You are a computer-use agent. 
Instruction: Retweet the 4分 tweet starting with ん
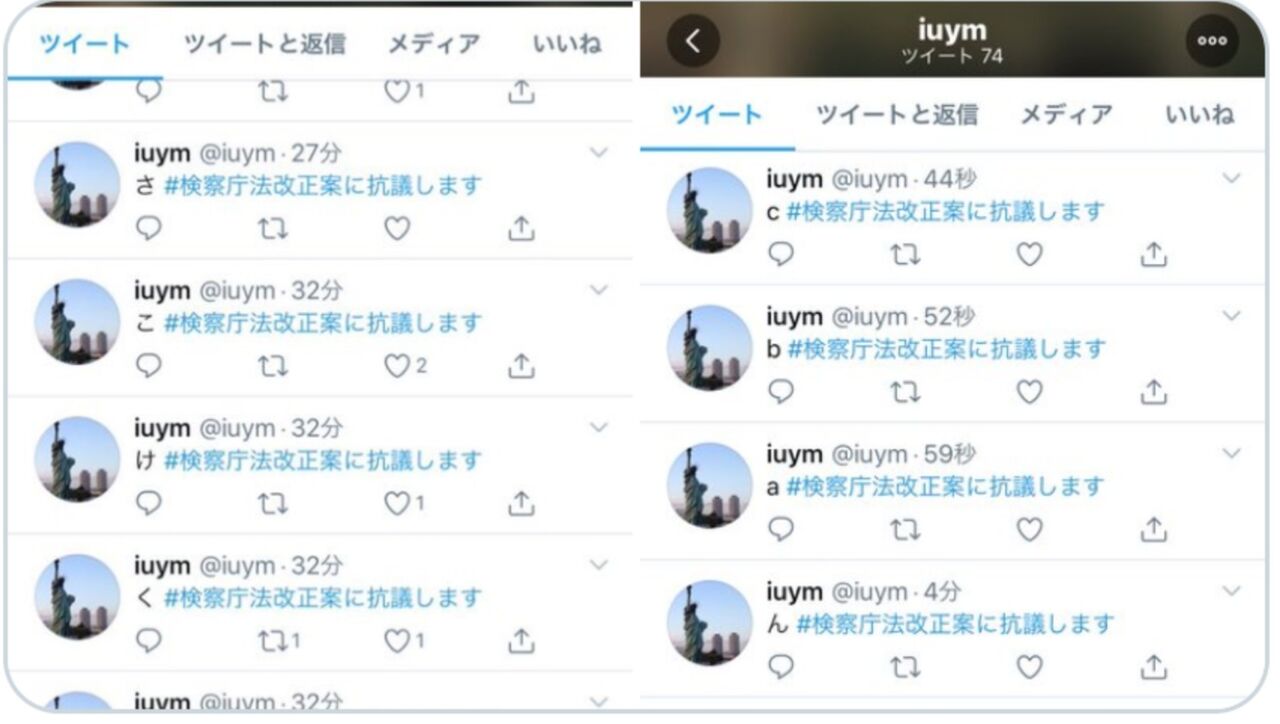pyautogui.click(x=905, y=667)
